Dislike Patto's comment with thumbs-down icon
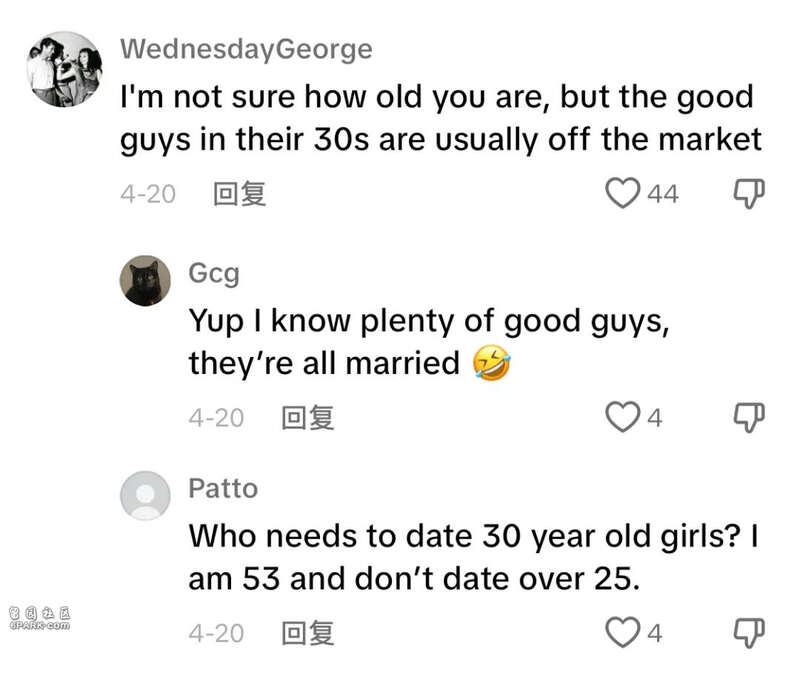This screenshot has height=679, width=800. [x=749, y=634]
